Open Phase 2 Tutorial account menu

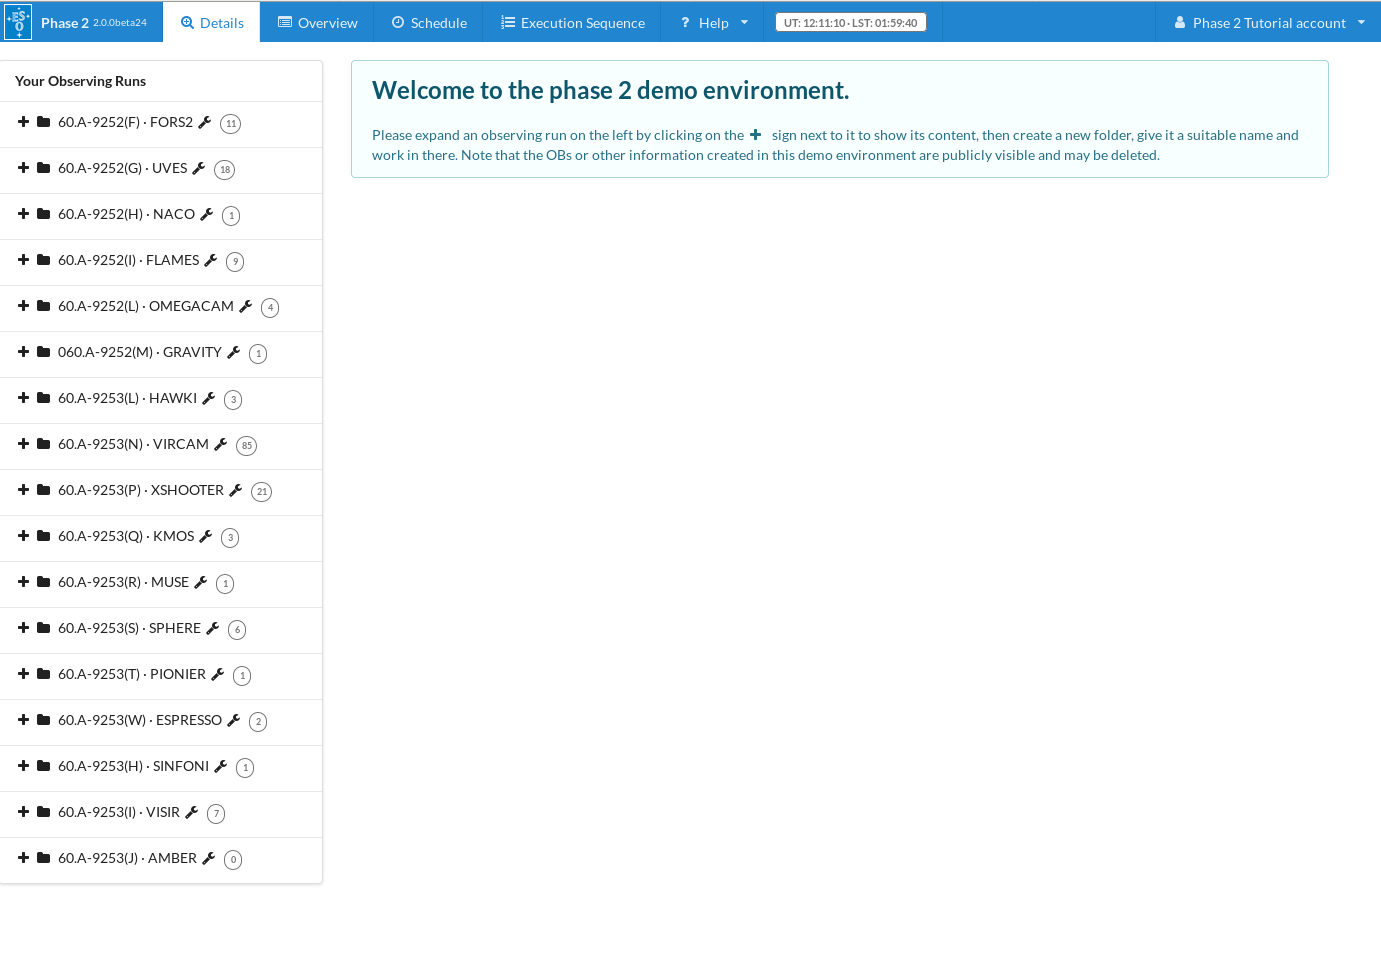[1268, 22]
